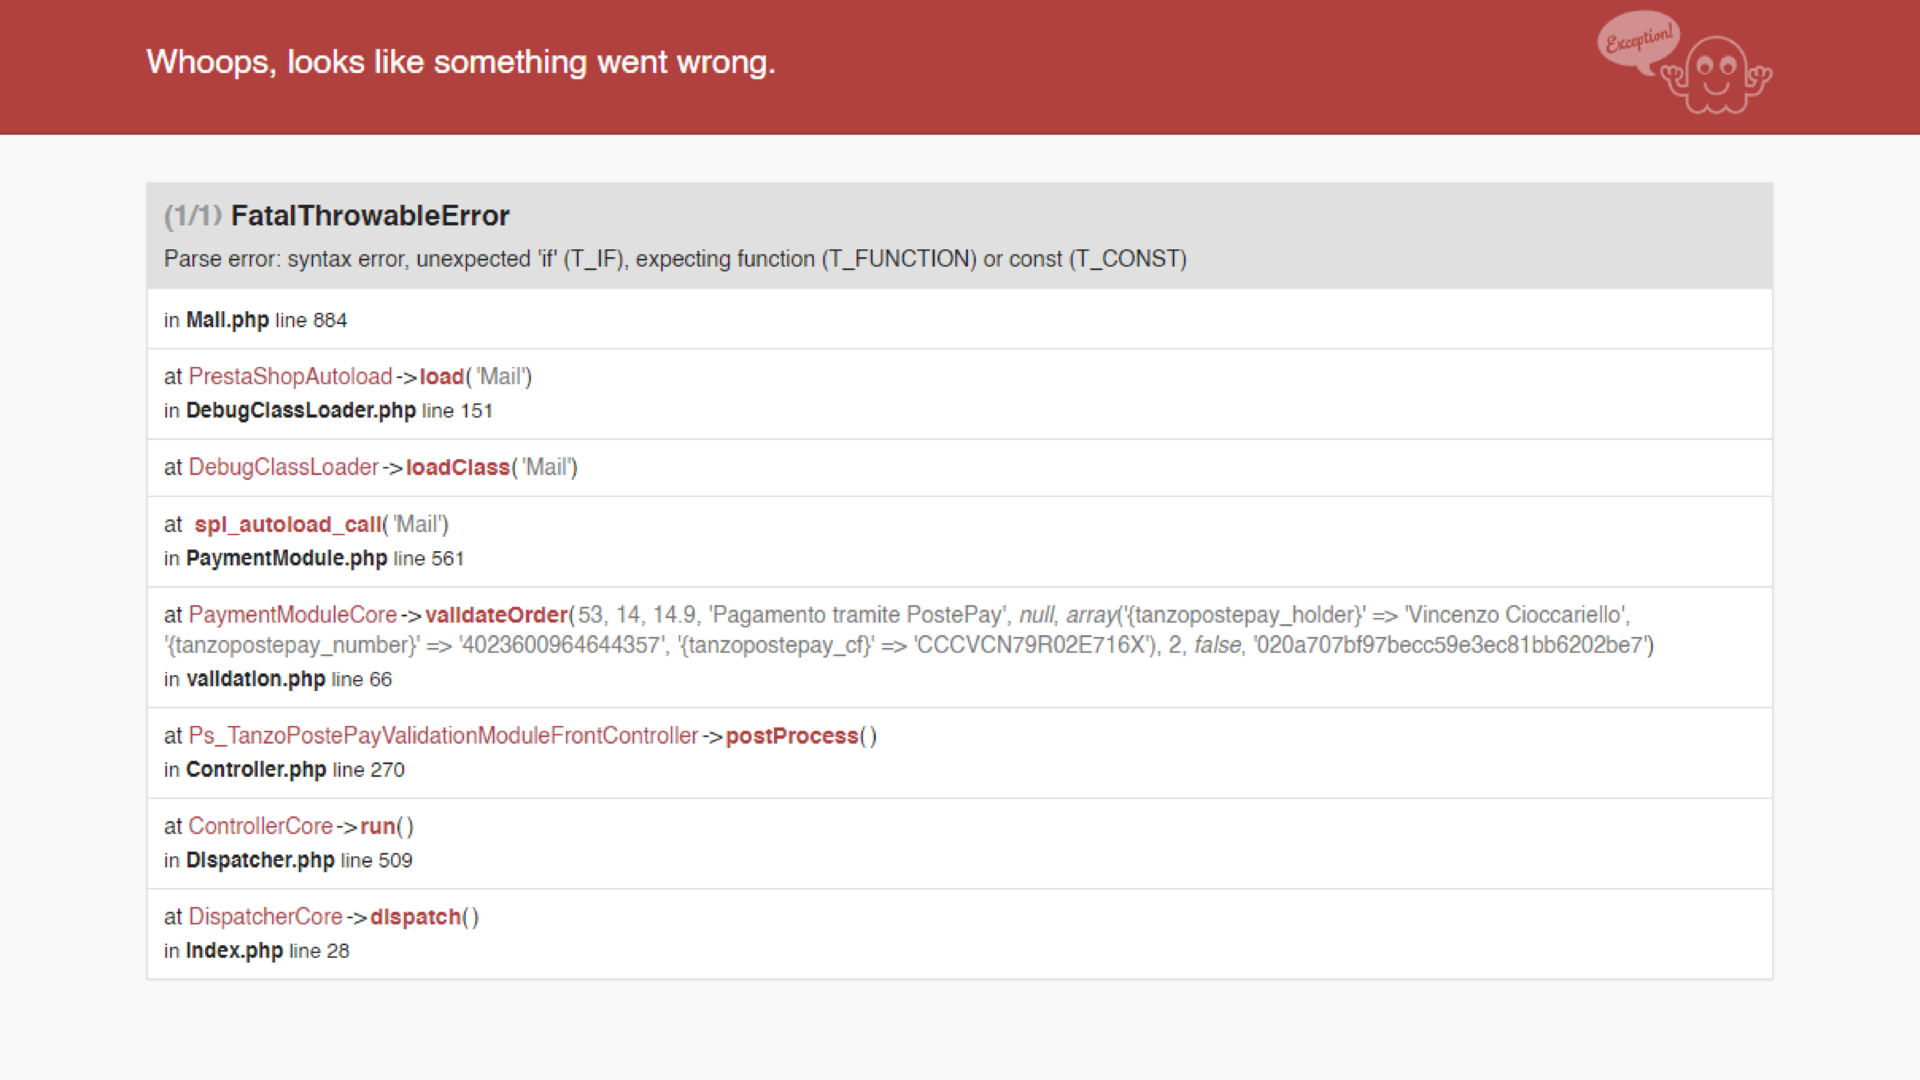Click the load method link
This screenshot has width=1920, height=1080.
[x=441, y=377]
